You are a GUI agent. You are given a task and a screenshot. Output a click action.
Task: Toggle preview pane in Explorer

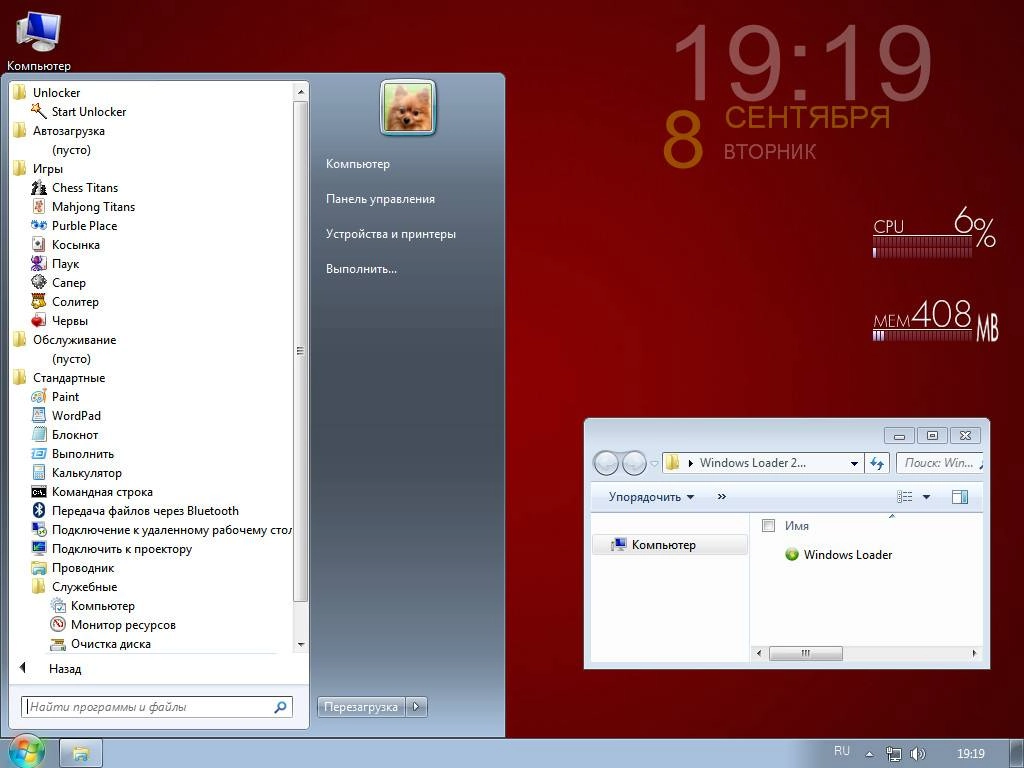(959, 497)
